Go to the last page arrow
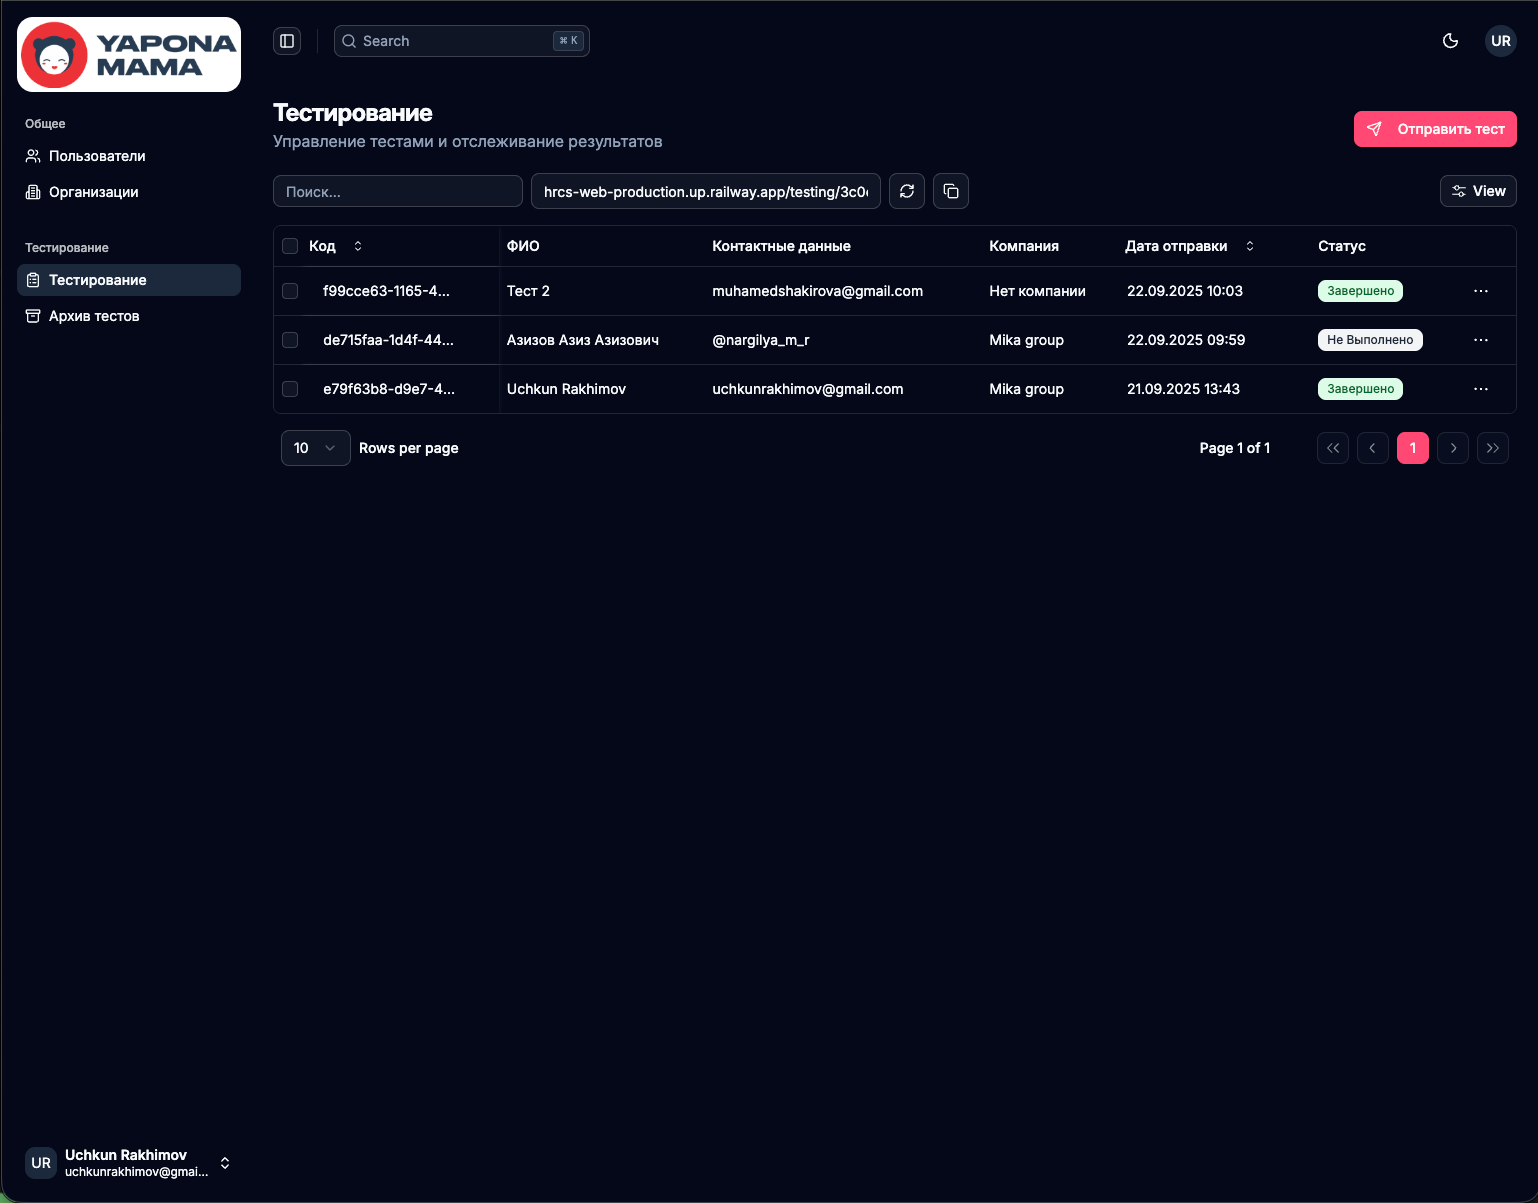Viewport: 1538px width, 1203px height. [x=1492, y=448]
